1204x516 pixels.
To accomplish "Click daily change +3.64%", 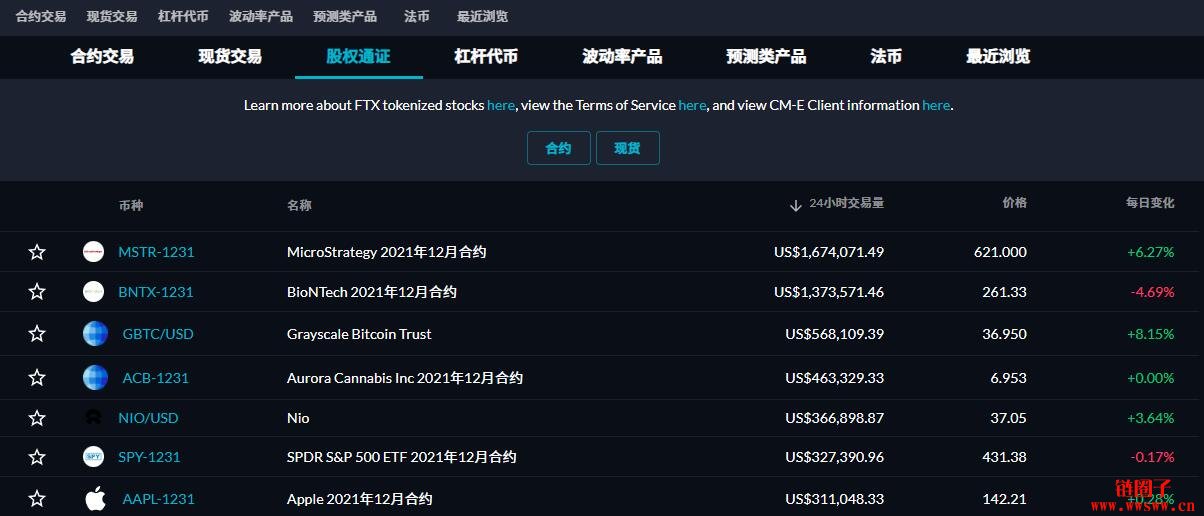I will 1150,418.
